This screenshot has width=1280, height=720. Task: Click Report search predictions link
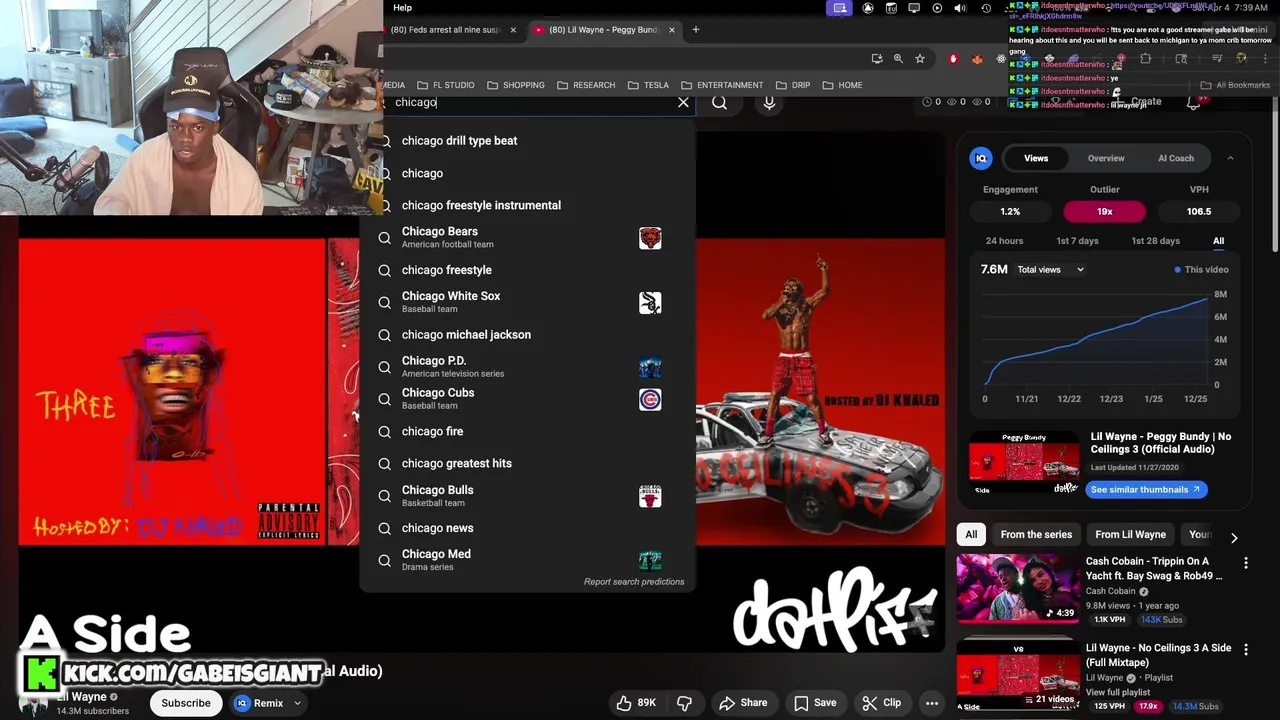click(634, 582)
